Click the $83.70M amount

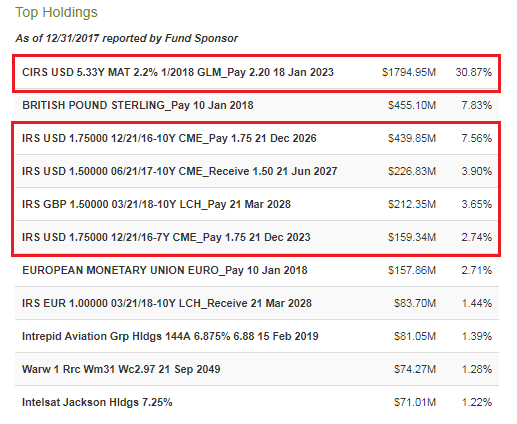[x=415, y=303]
